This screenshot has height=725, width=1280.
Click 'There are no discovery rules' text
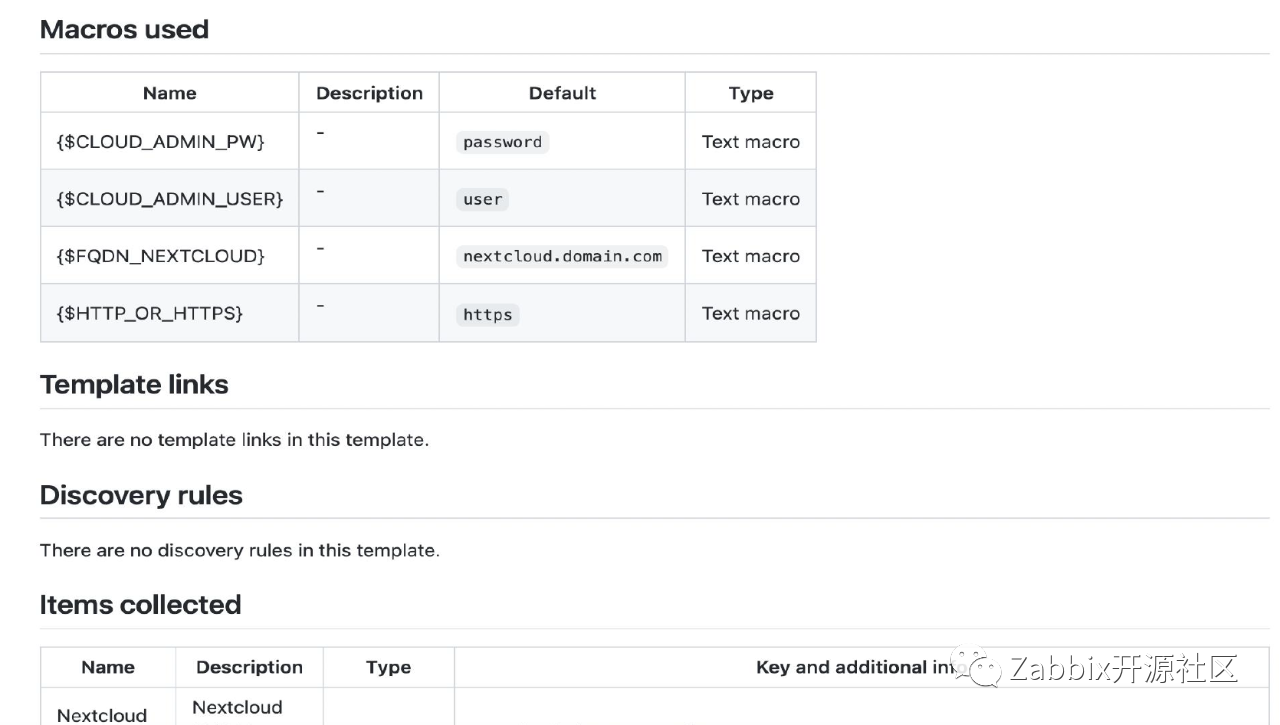tap(239, 550)
